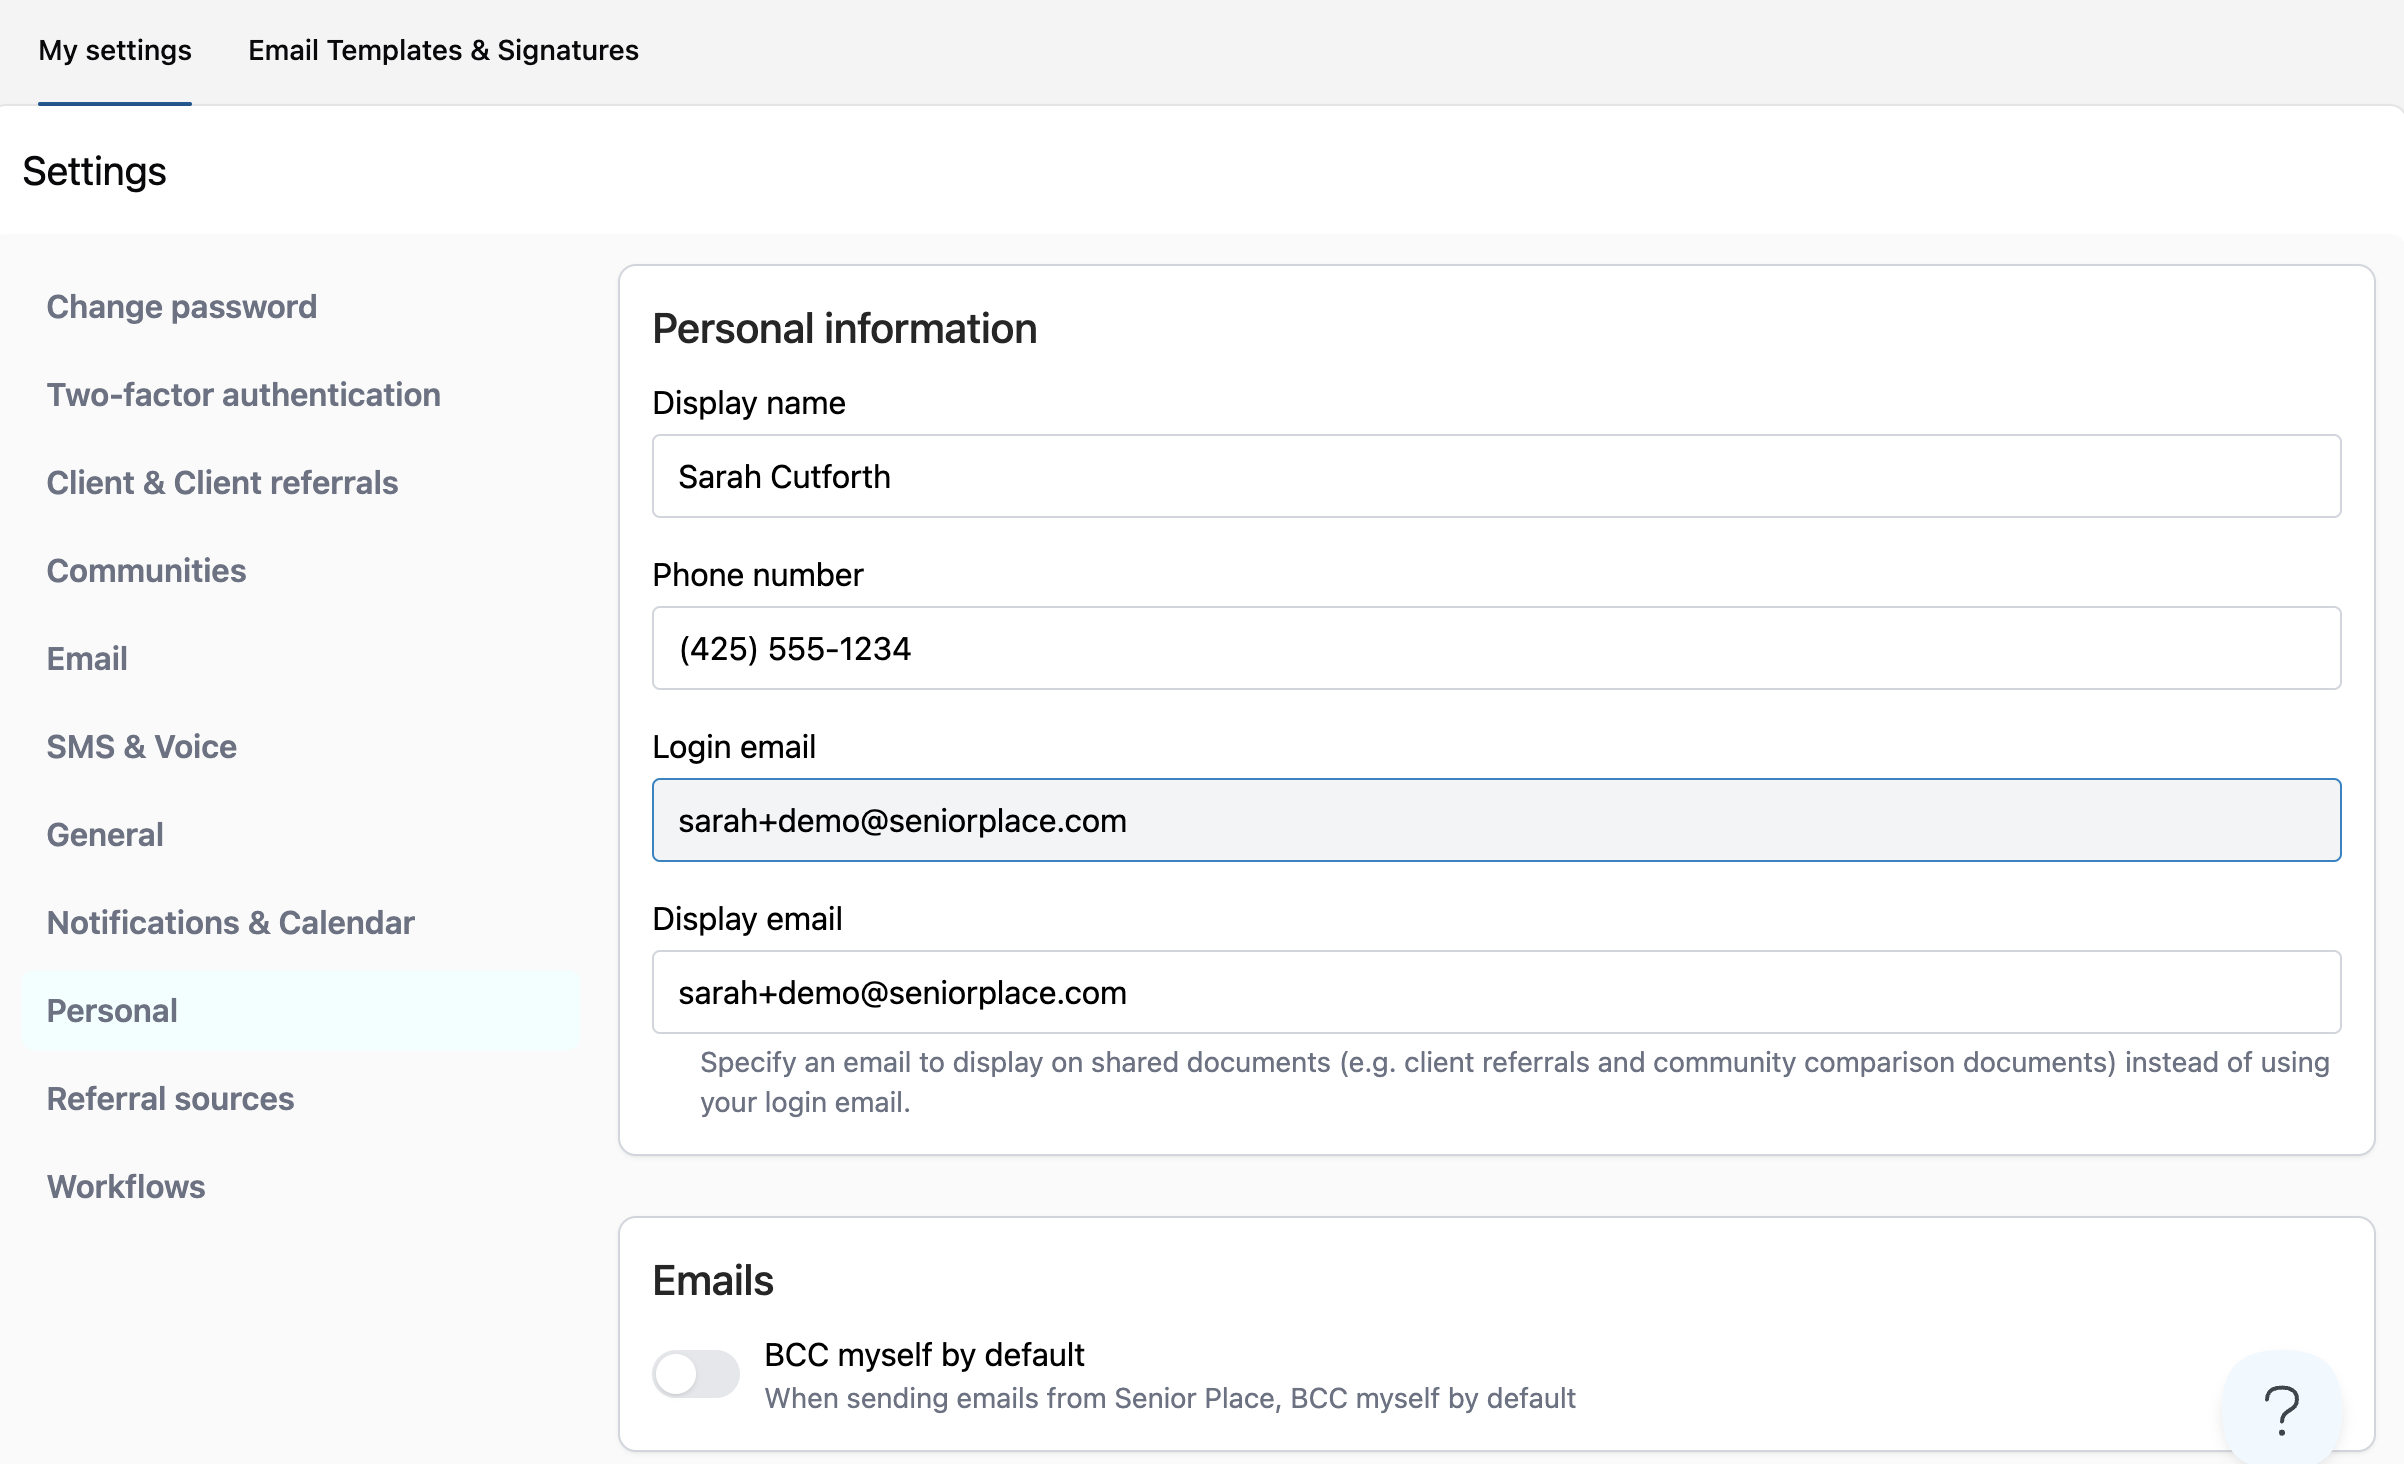
Task: Open Referral sources settings
Action: pos(170,1099)
